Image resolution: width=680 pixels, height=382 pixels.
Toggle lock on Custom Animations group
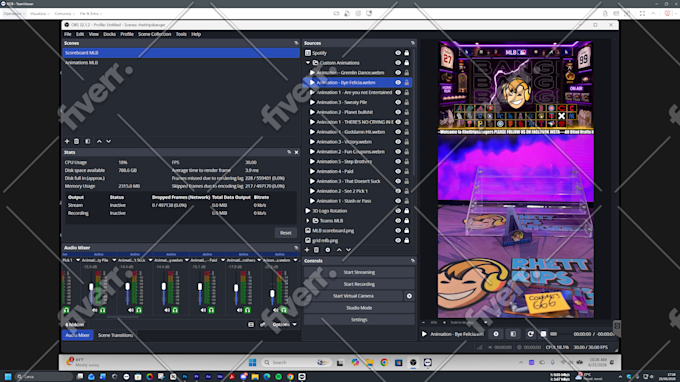pyautogui.click(x=407, y=63)
